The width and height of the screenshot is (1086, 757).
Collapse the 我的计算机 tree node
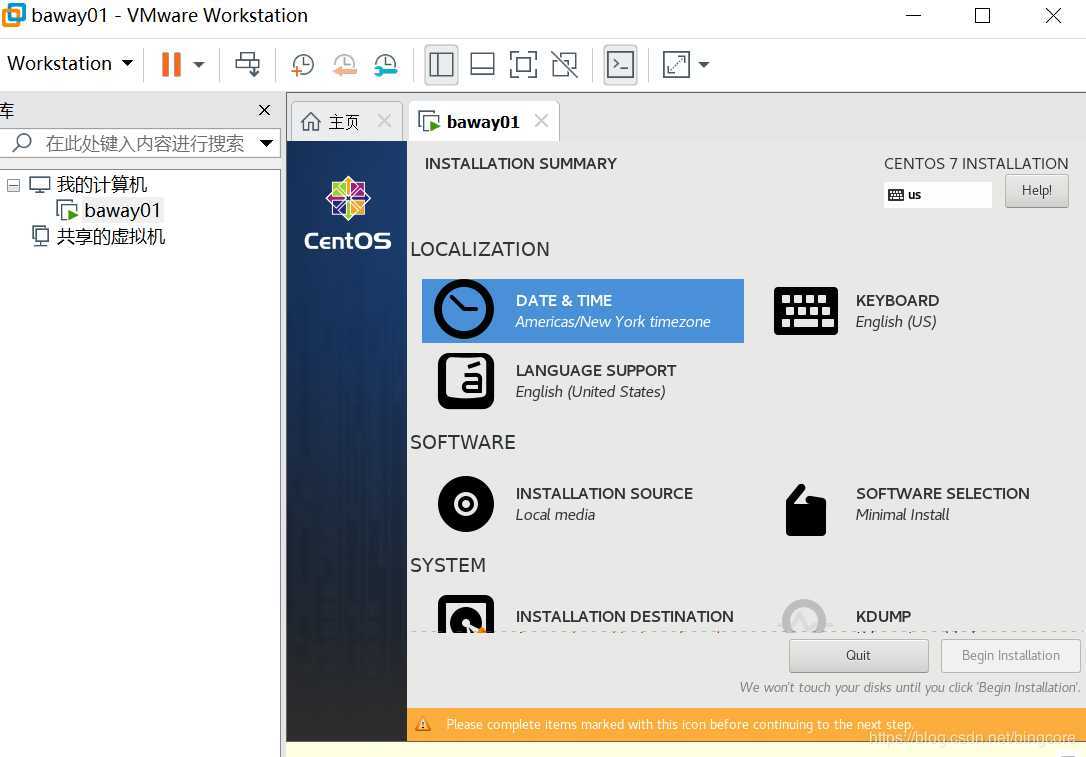point(13,185)
